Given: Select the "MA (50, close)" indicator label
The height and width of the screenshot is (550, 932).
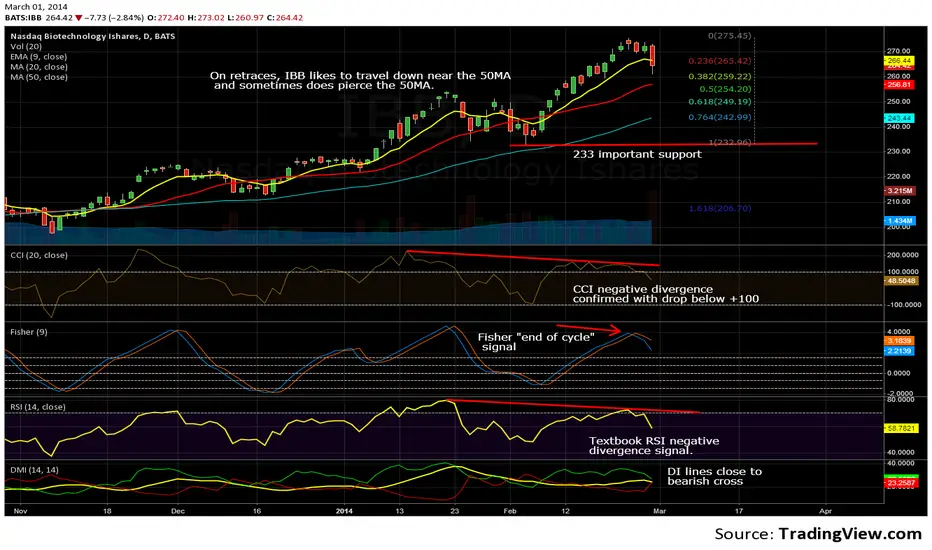Looking at the screenshot, I should pos(38,77).
